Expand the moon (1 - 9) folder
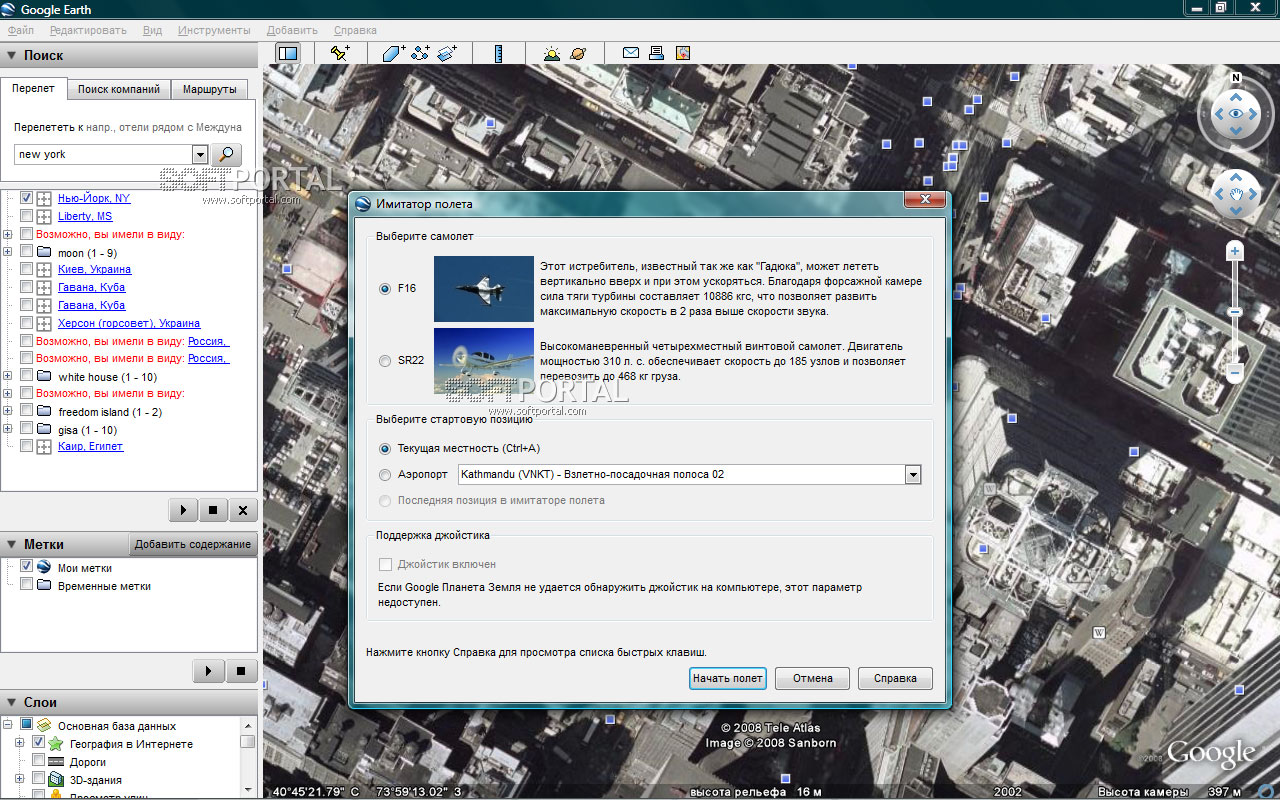This screenshot has height=800, width=1280. (8, 253)
